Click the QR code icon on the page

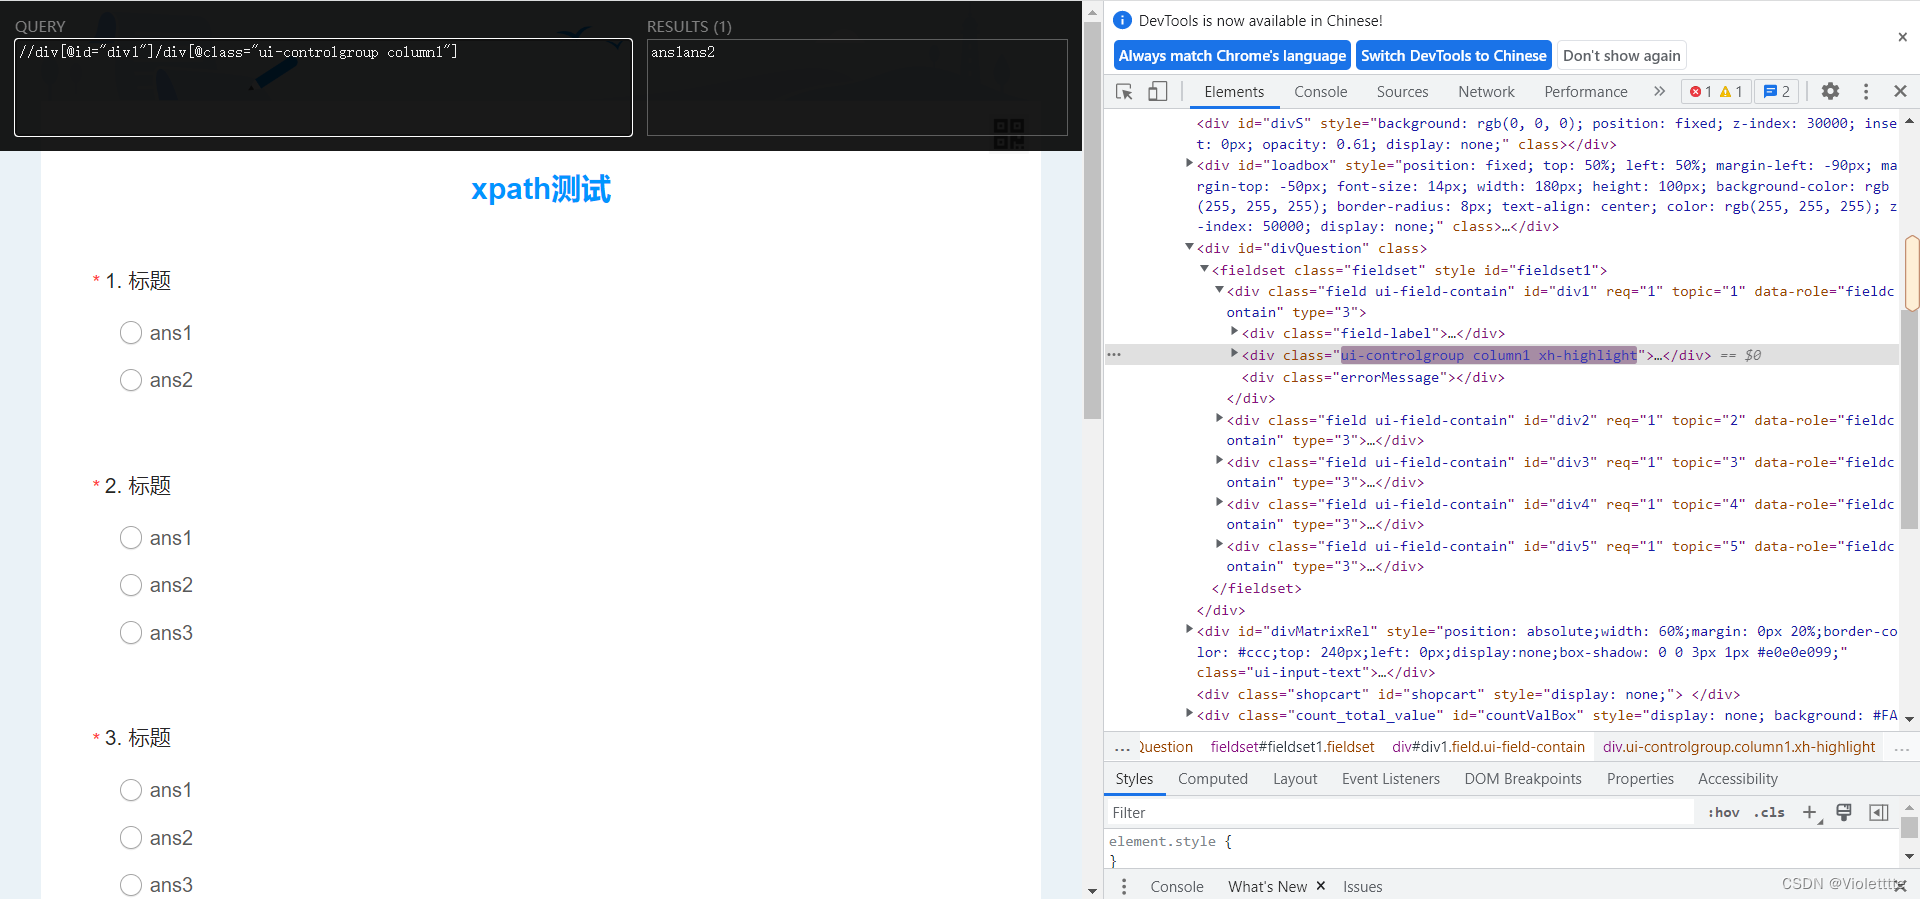tap(1009, 133)
